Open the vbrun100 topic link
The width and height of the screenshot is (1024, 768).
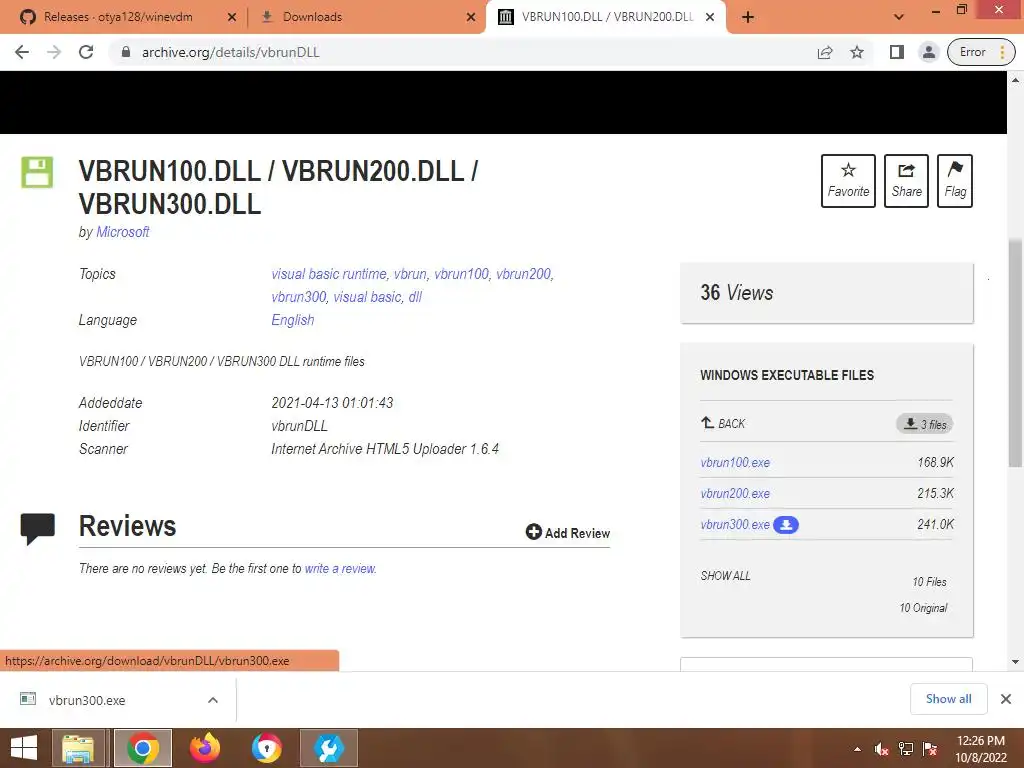pos(462,274)
